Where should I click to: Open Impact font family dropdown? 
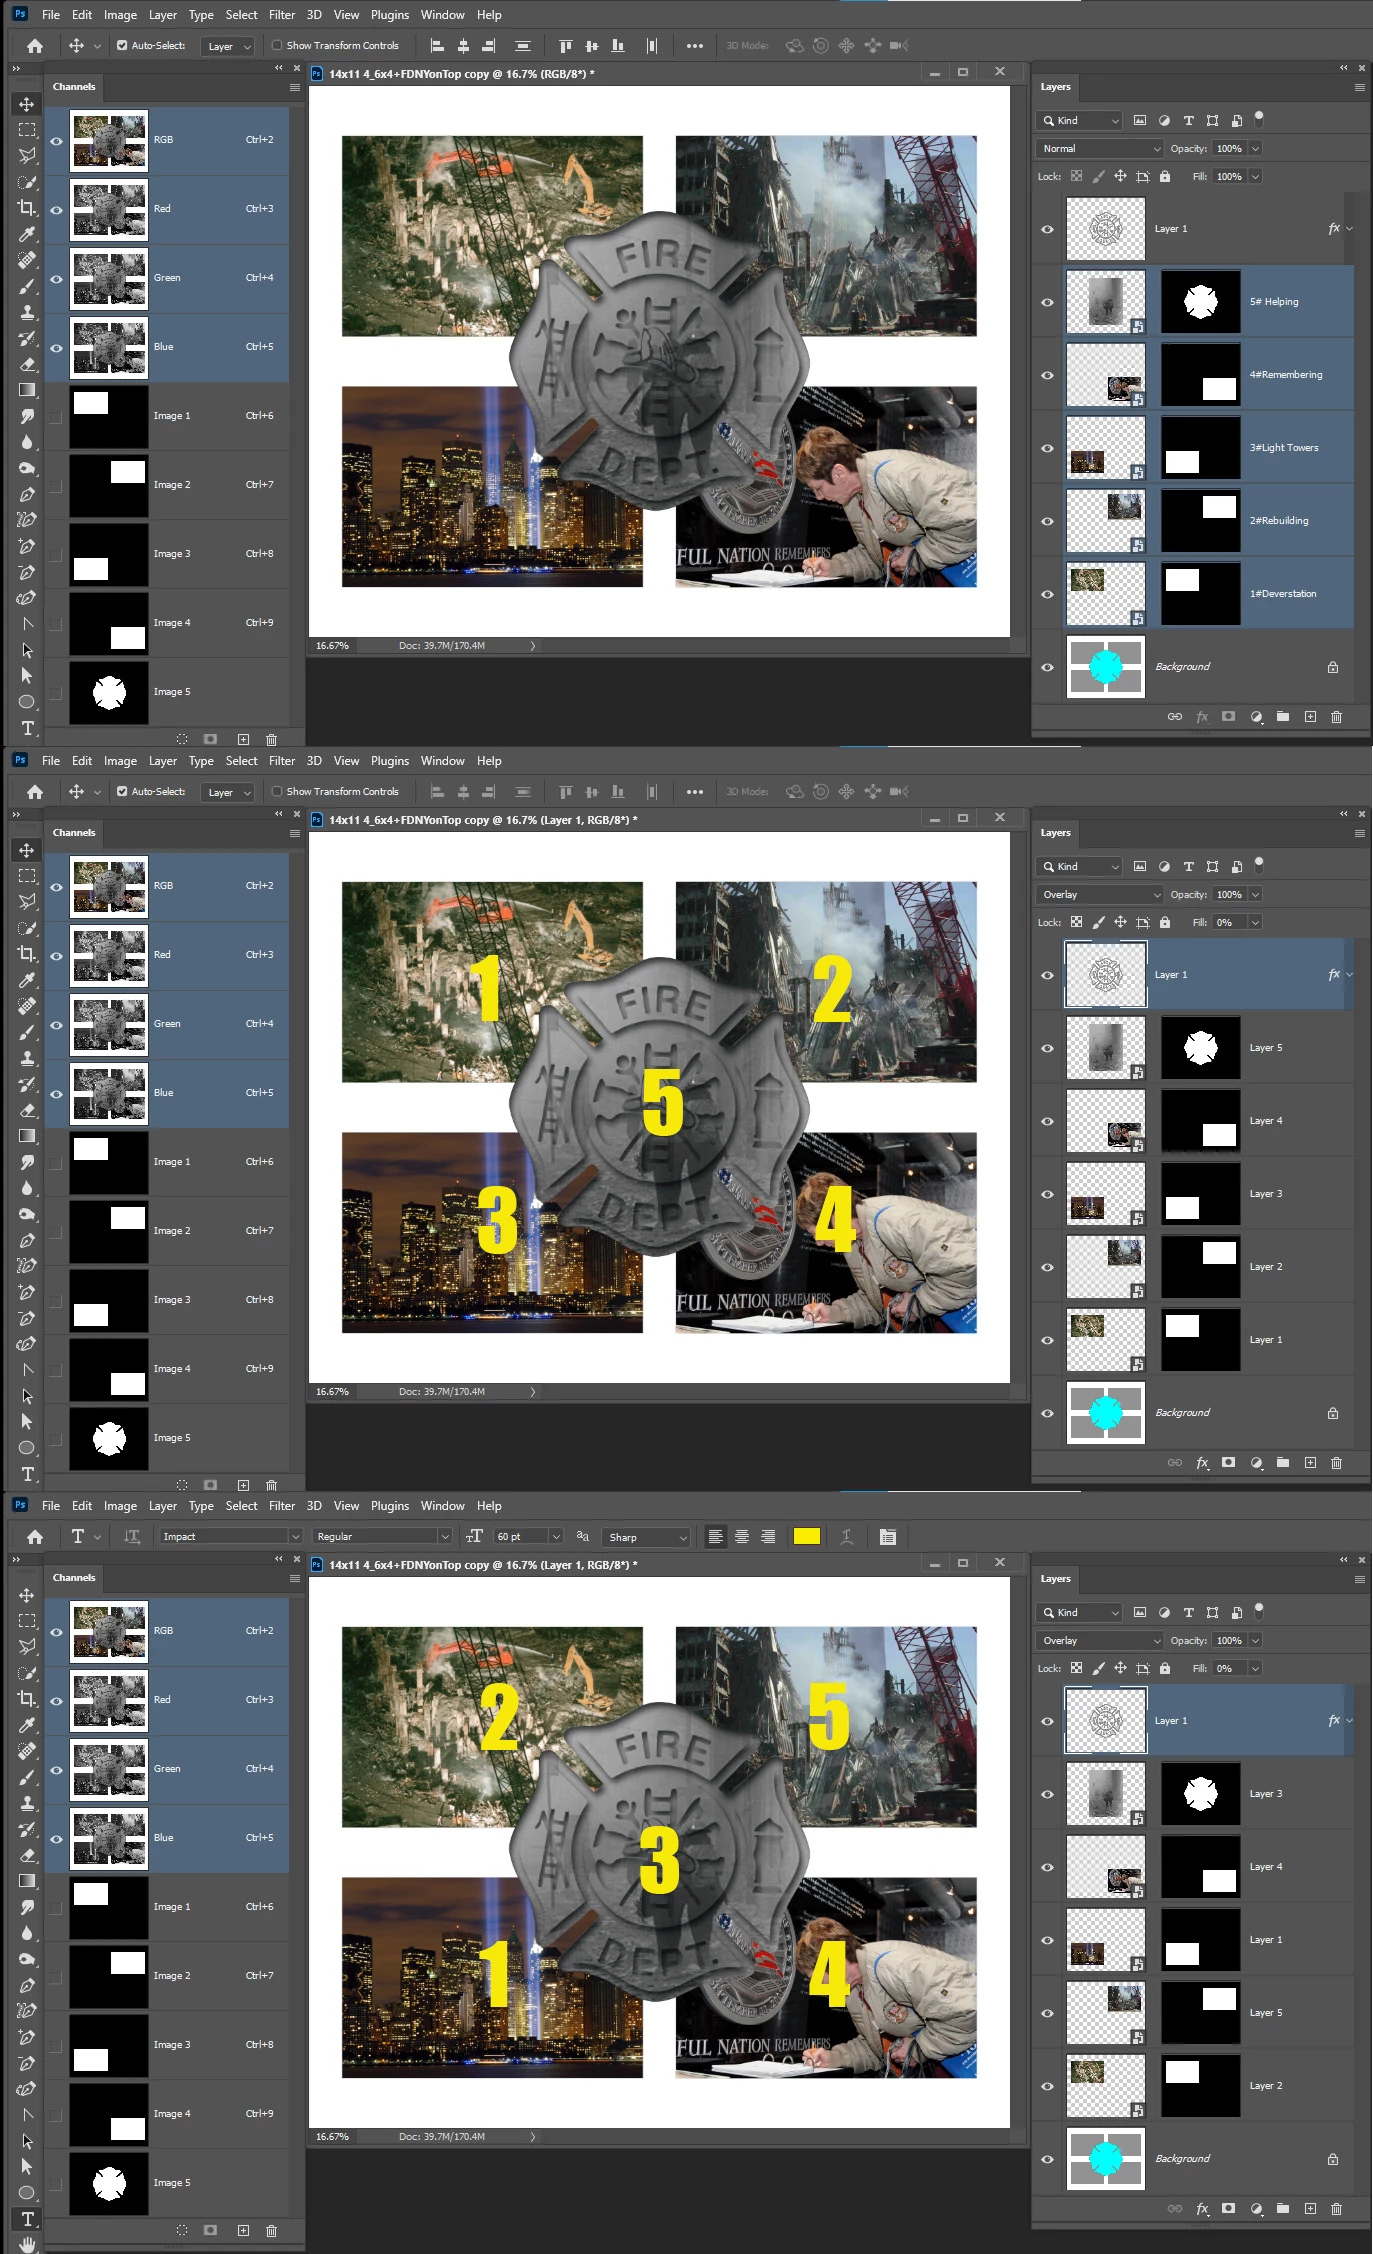point(295,1536)
